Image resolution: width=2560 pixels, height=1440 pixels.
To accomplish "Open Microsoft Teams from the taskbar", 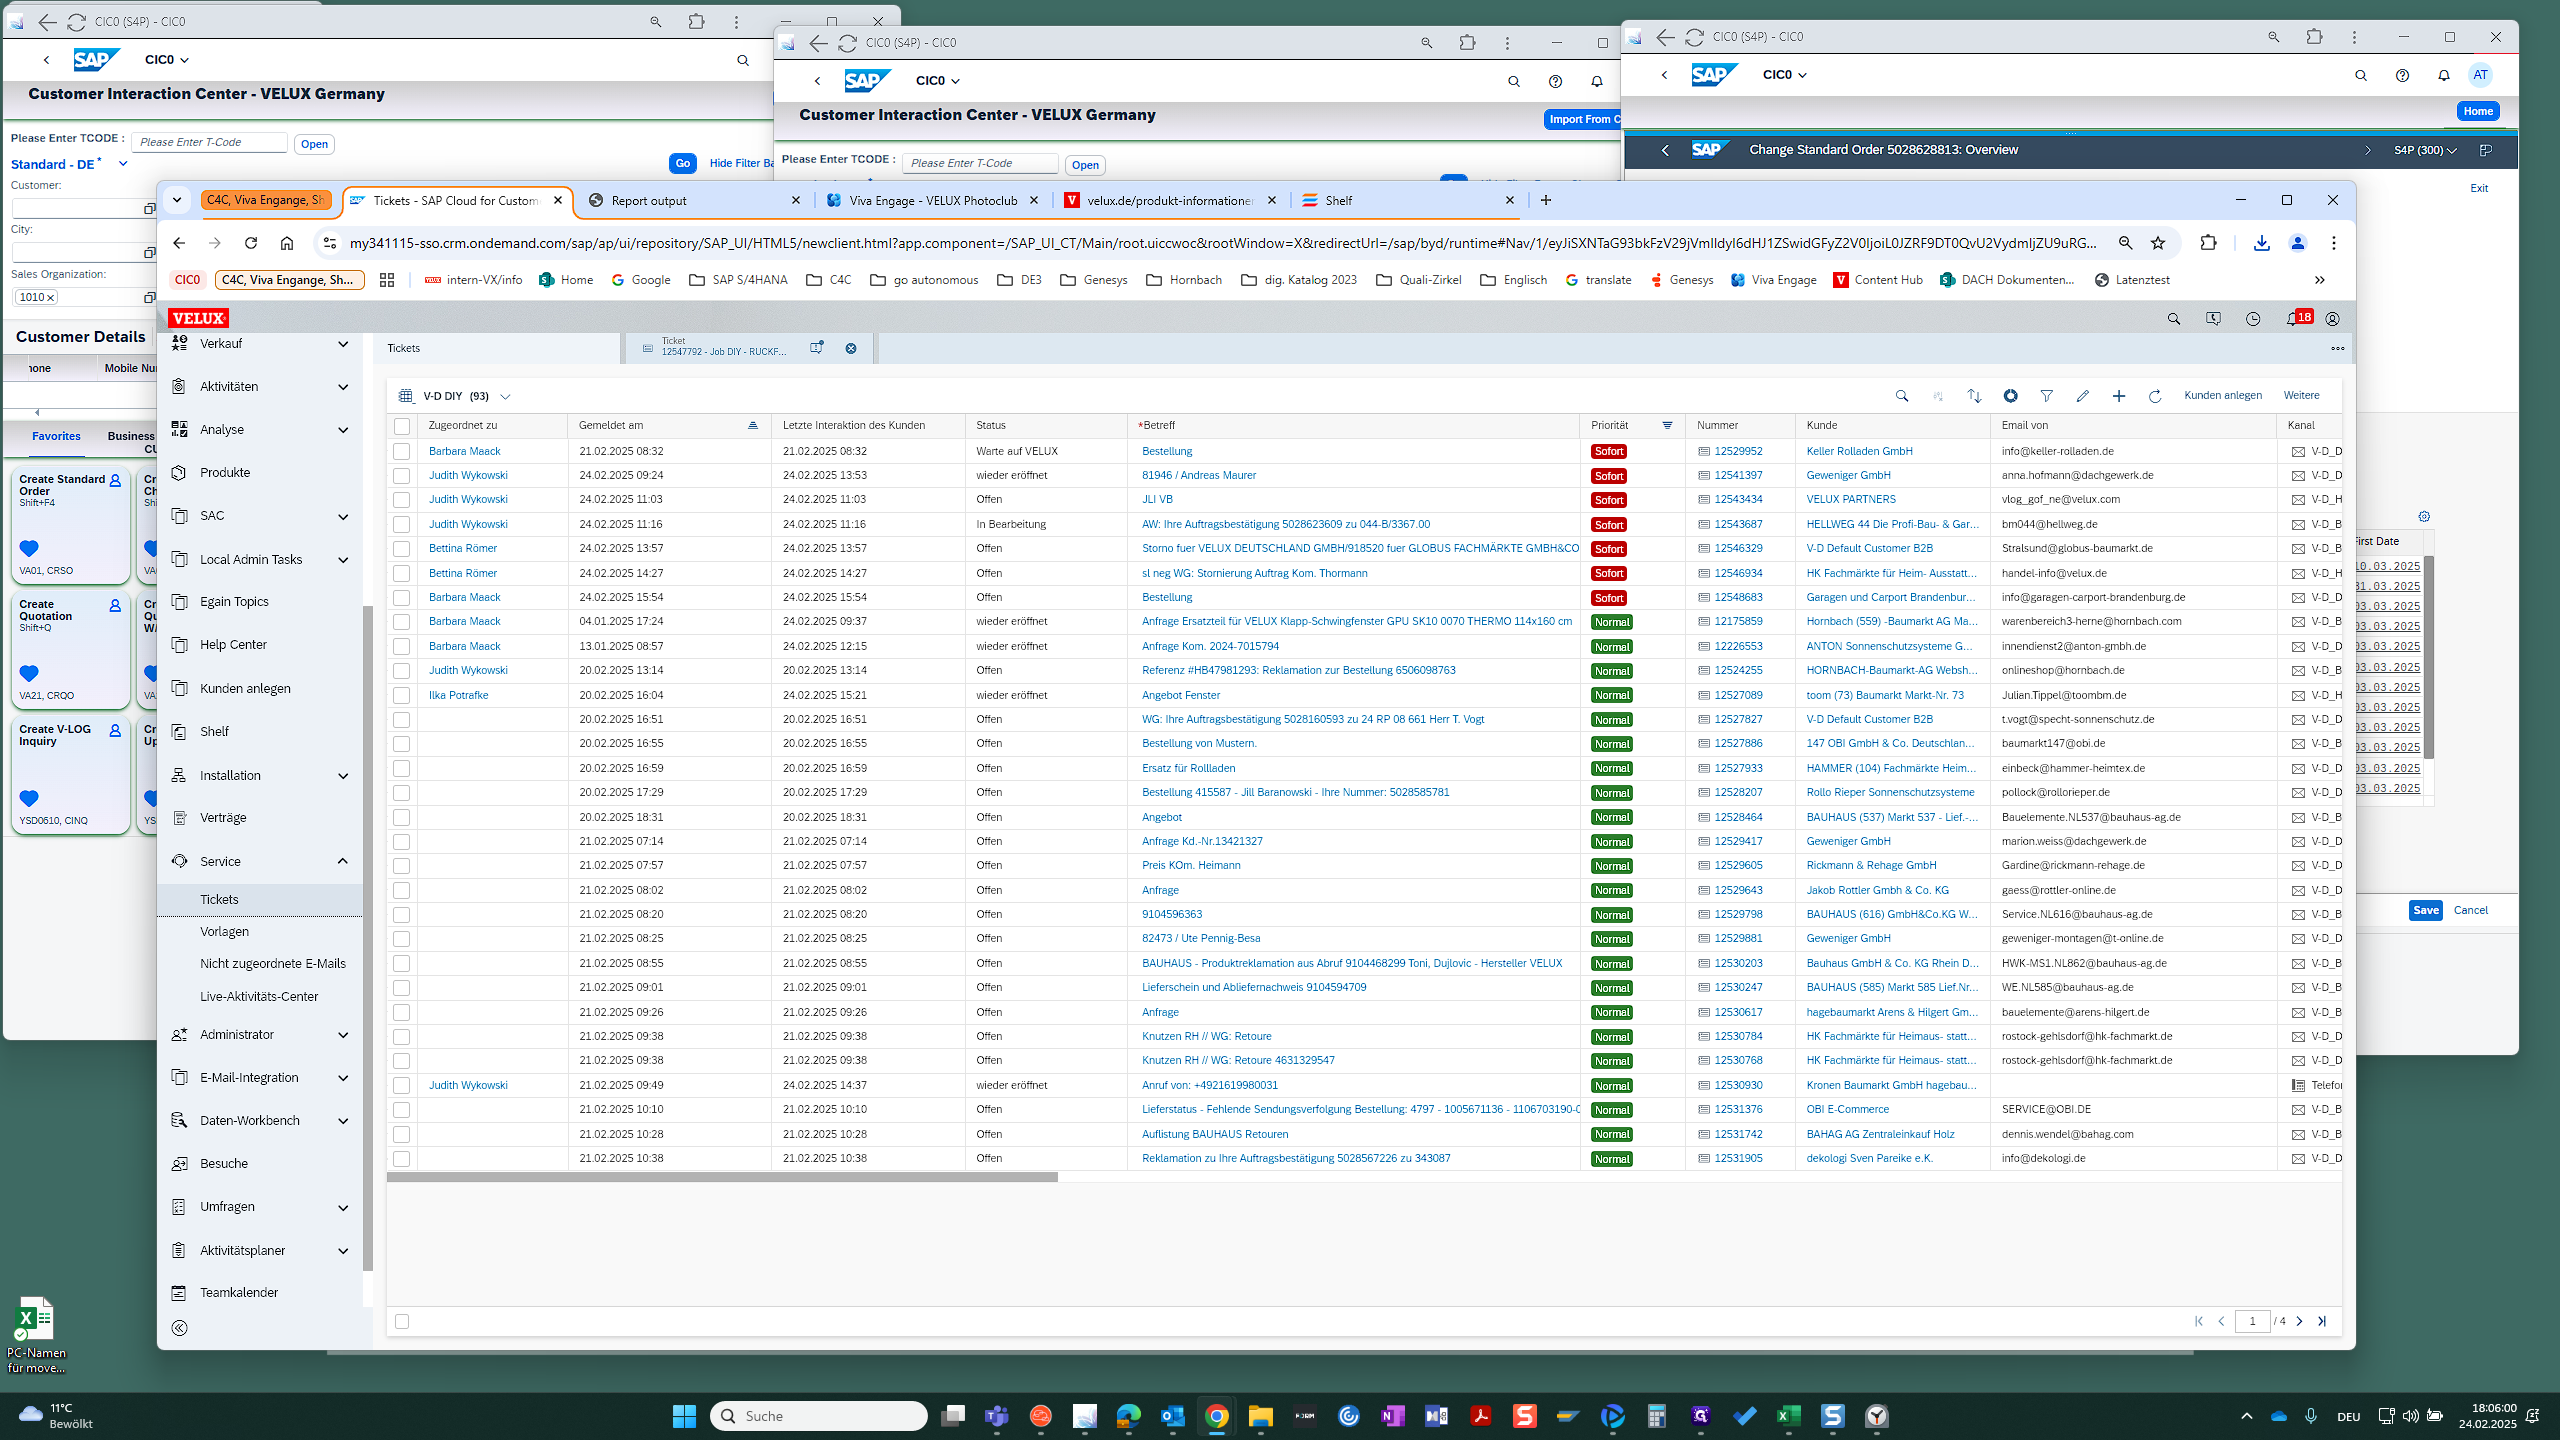I will tap(996, 1416).
